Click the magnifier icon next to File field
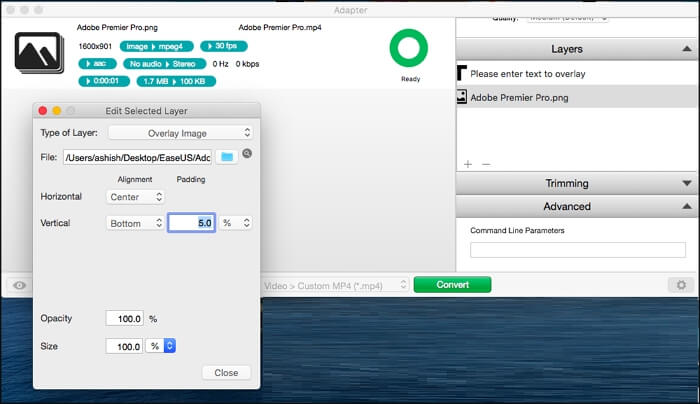700x404 pixels. (x=247, y=154)
